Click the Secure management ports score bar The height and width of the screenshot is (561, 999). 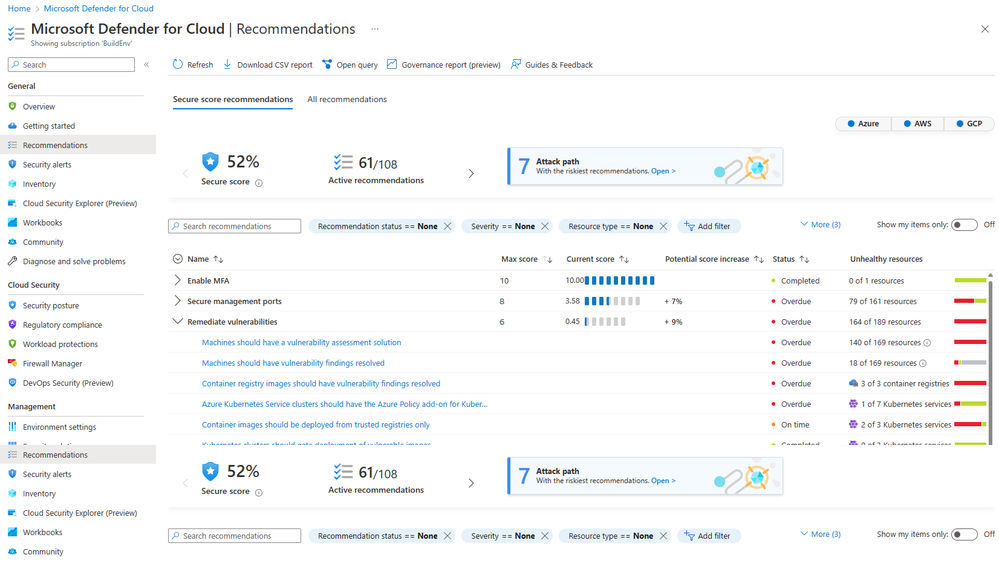click(x=612, y=301)
